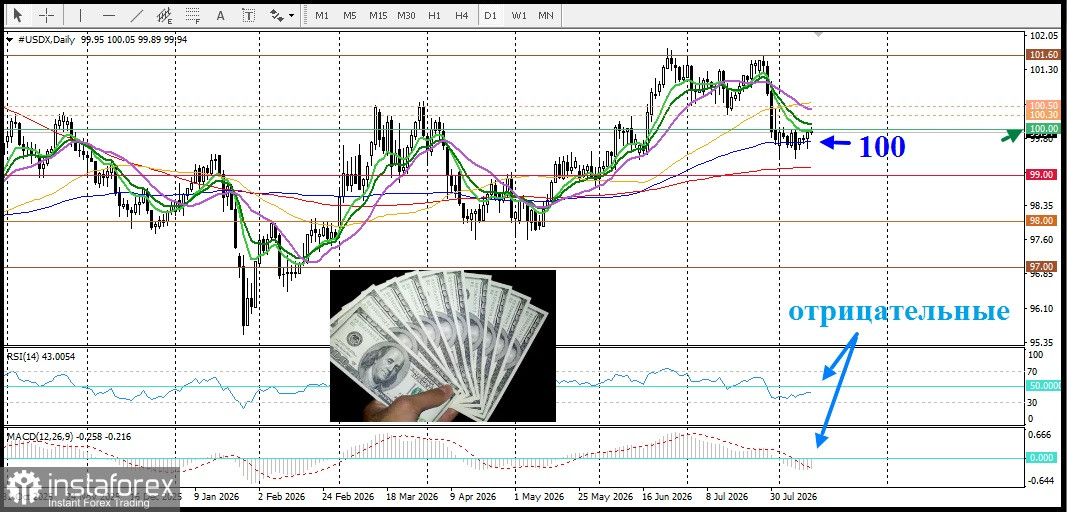Select the text label 'T' tool
Image resolution: width=1067 pixels, height=512 pixels.
click(249, 15)
